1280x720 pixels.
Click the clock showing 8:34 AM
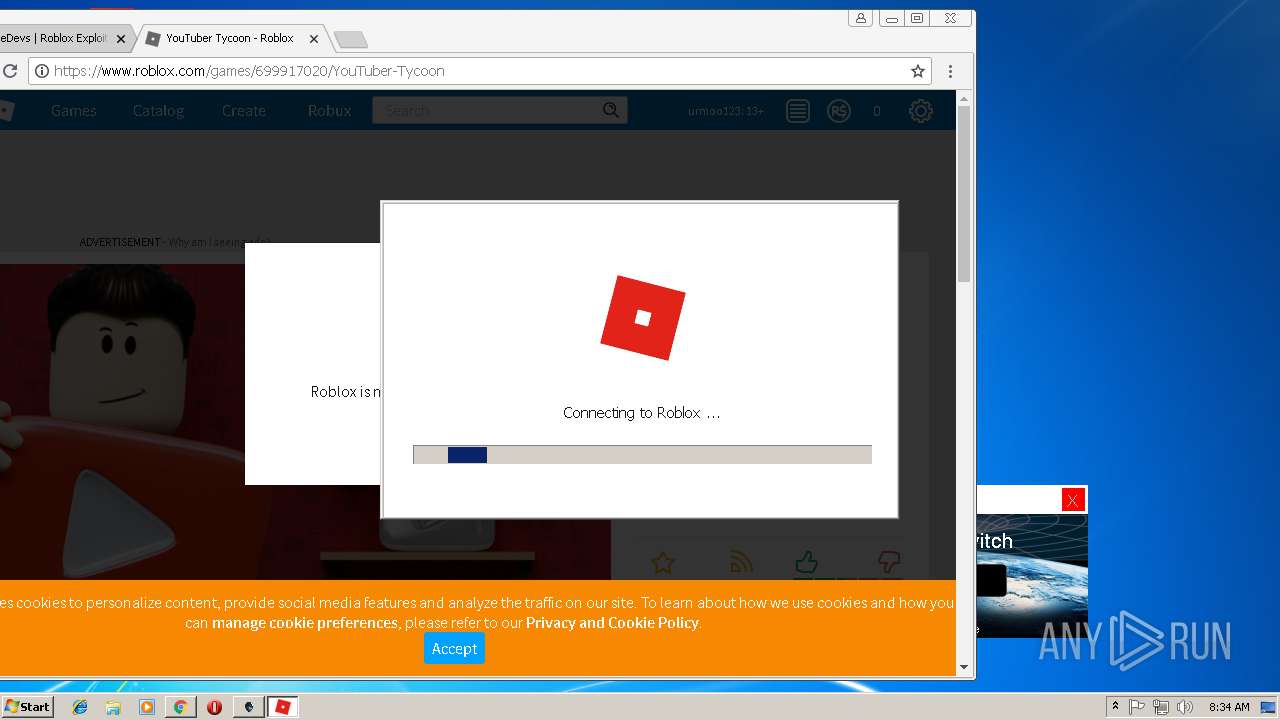tap(1228, 707)
